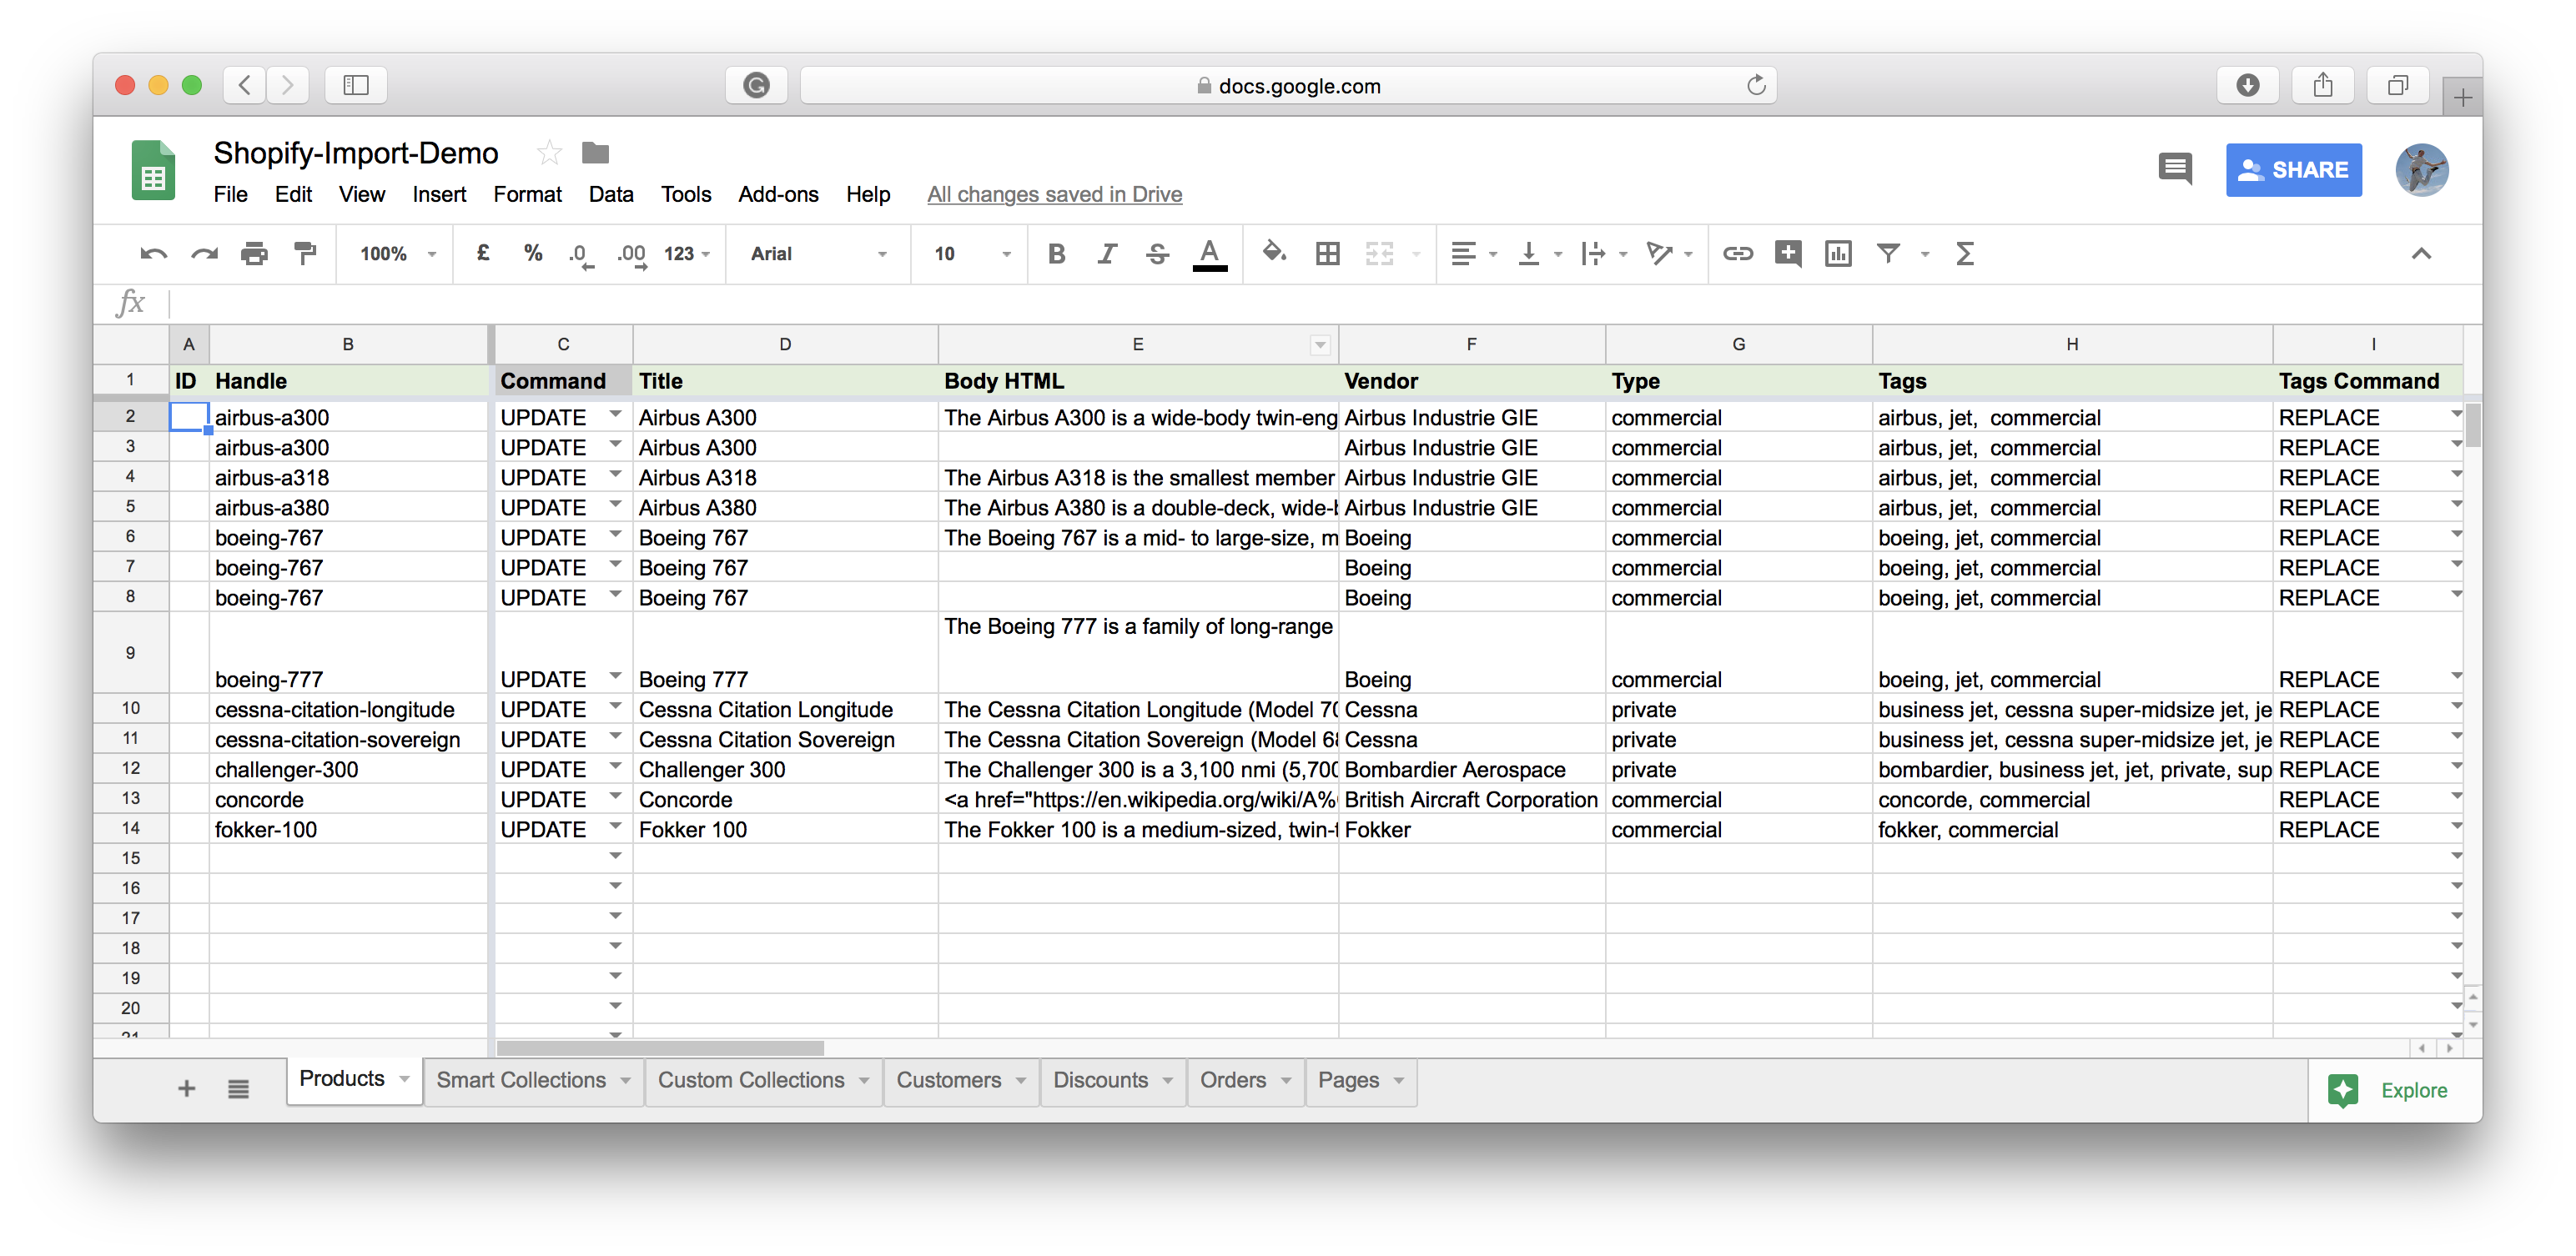Open the 100% zoom dropdown
Image resolution: width=2576 pixels, height=1256 pixels.
397,254
